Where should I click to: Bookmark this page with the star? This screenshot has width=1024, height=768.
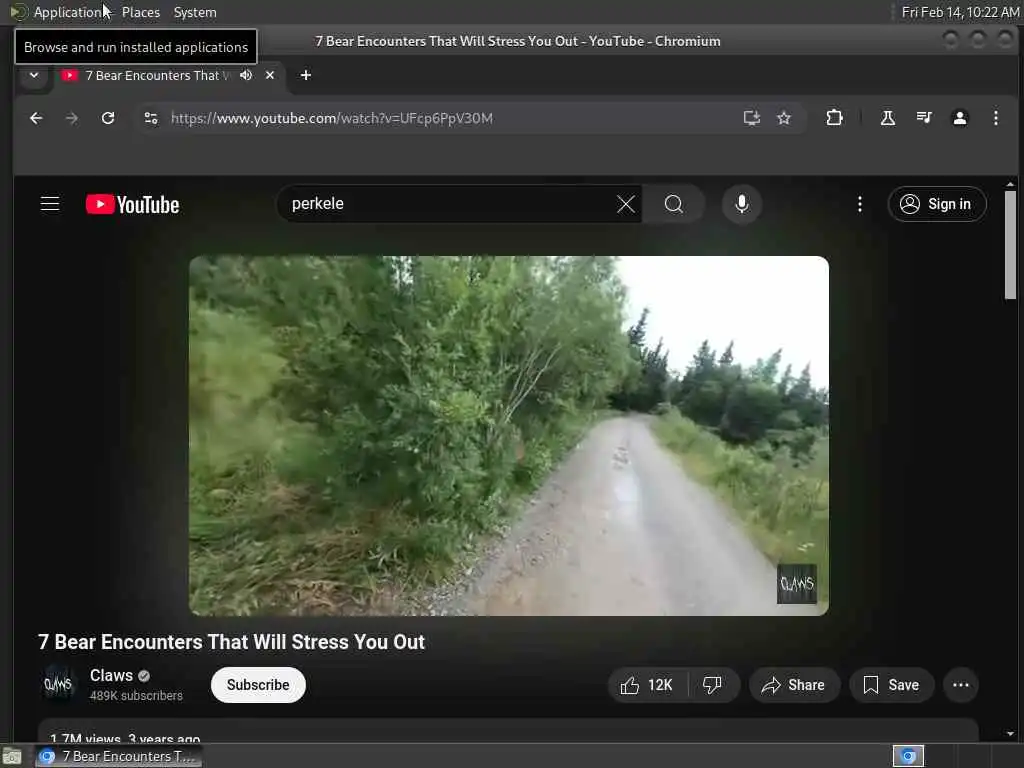pos(784,118)
